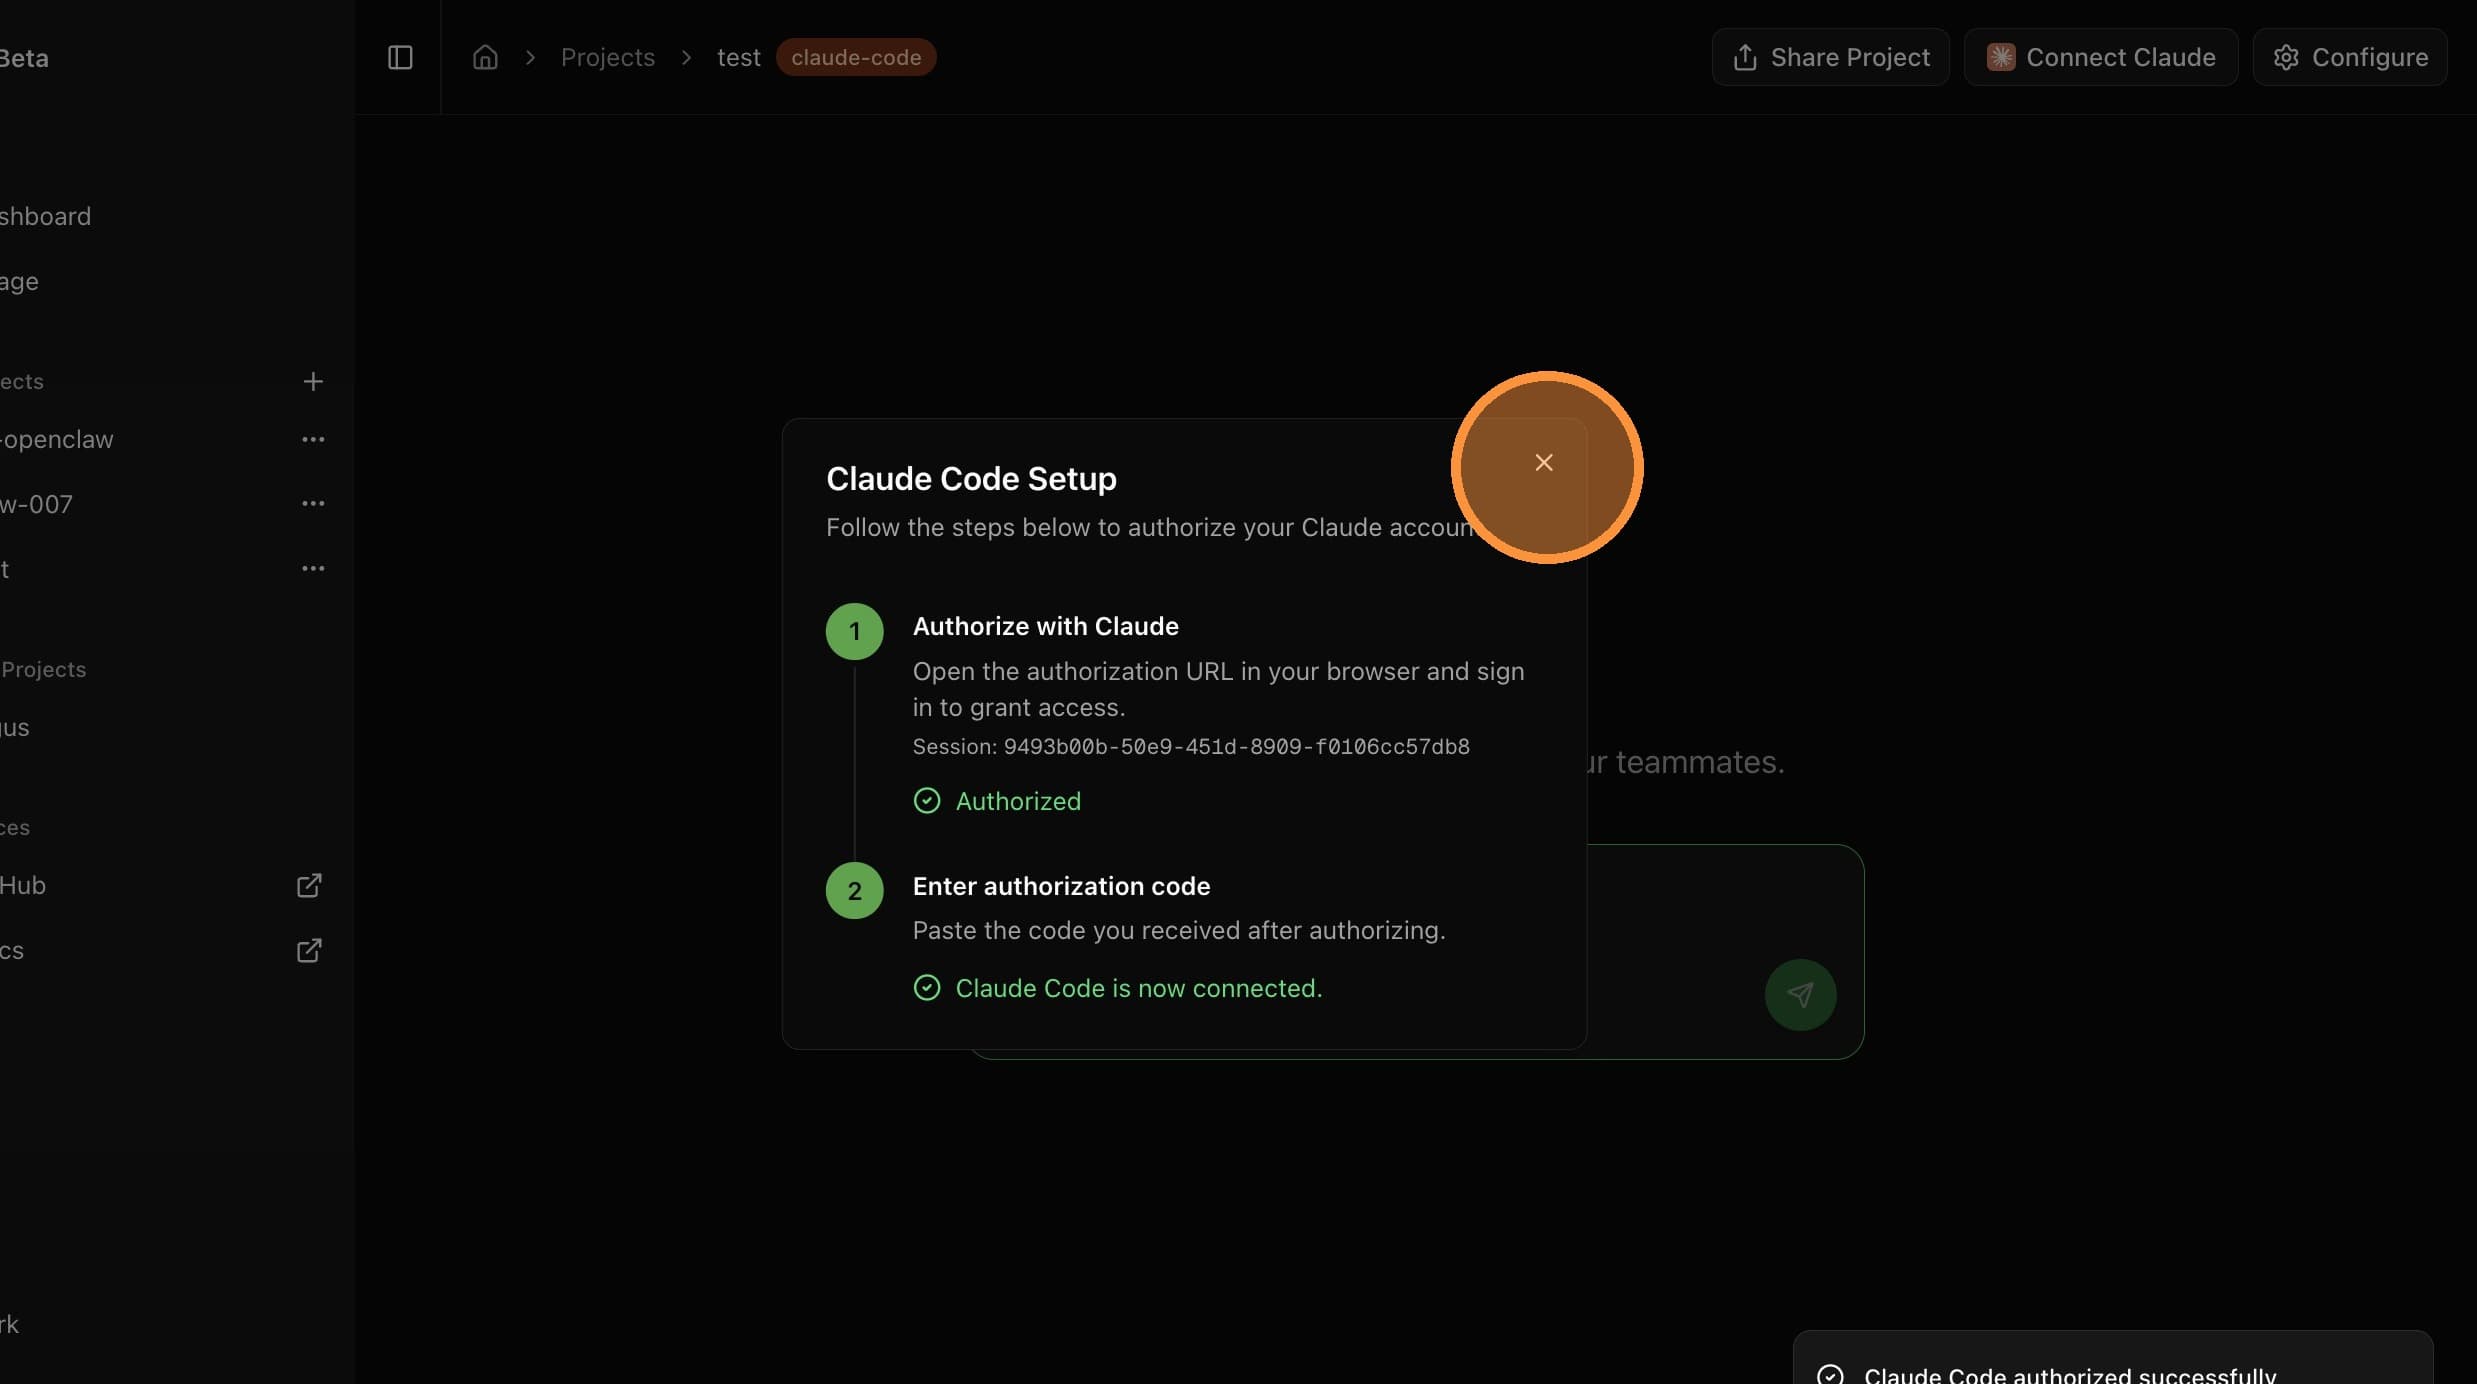Open Projects breadcrumb link

coord(607,58)
